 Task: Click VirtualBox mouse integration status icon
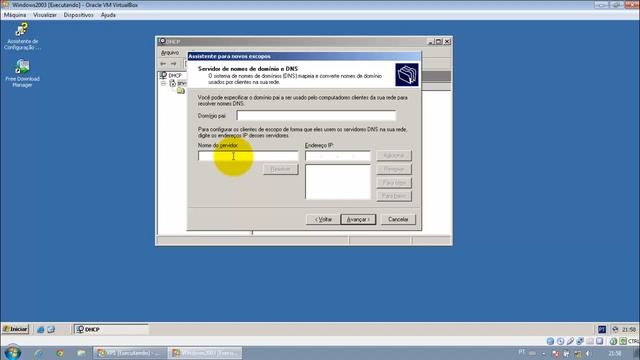(x=613, y=341)
